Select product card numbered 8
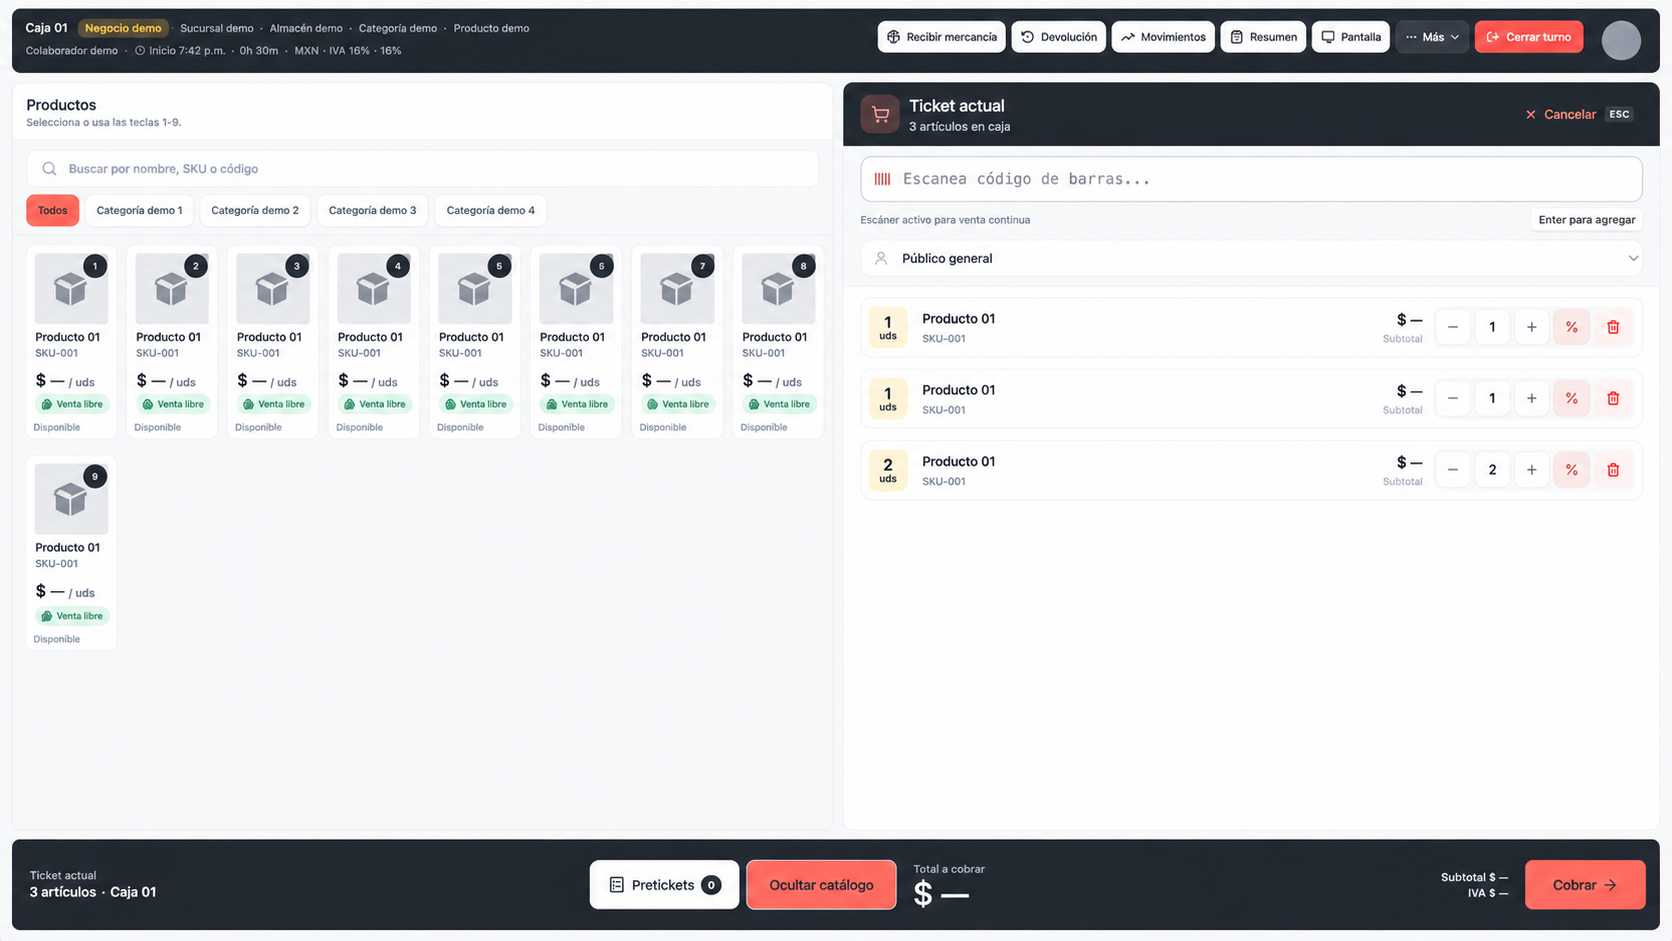The width and height of the screenshot is (1672, 941). 778,342
